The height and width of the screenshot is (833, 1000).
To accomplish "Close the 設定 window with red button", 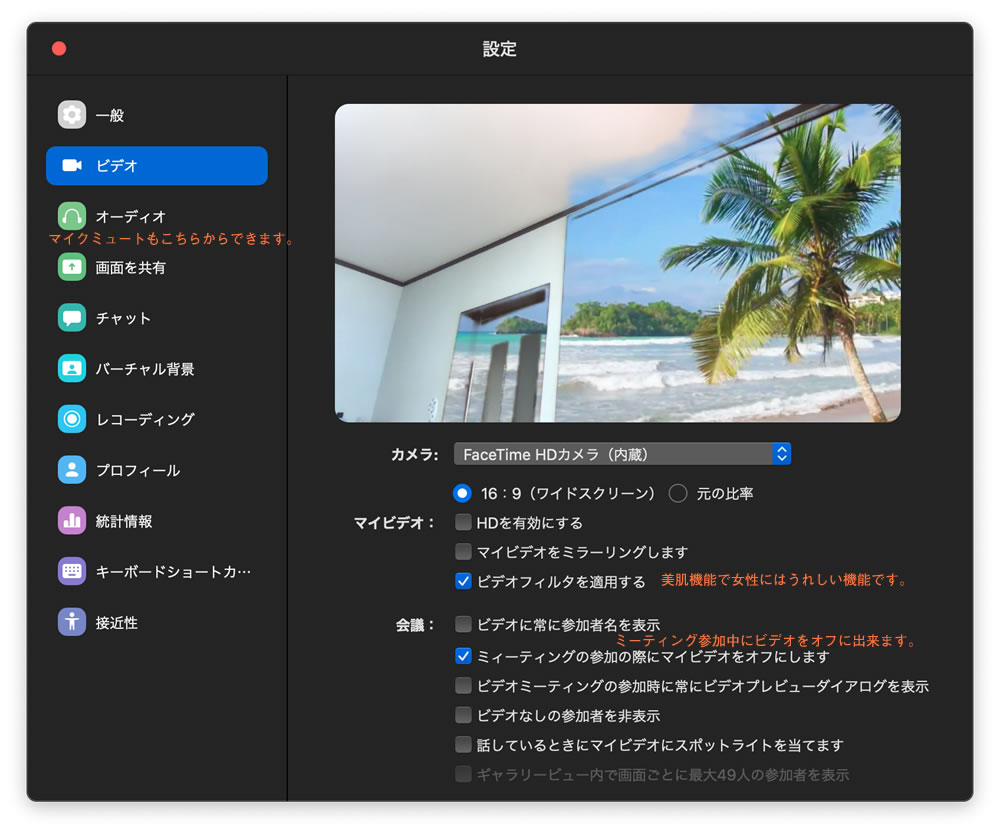I will (x=59, y=48).
